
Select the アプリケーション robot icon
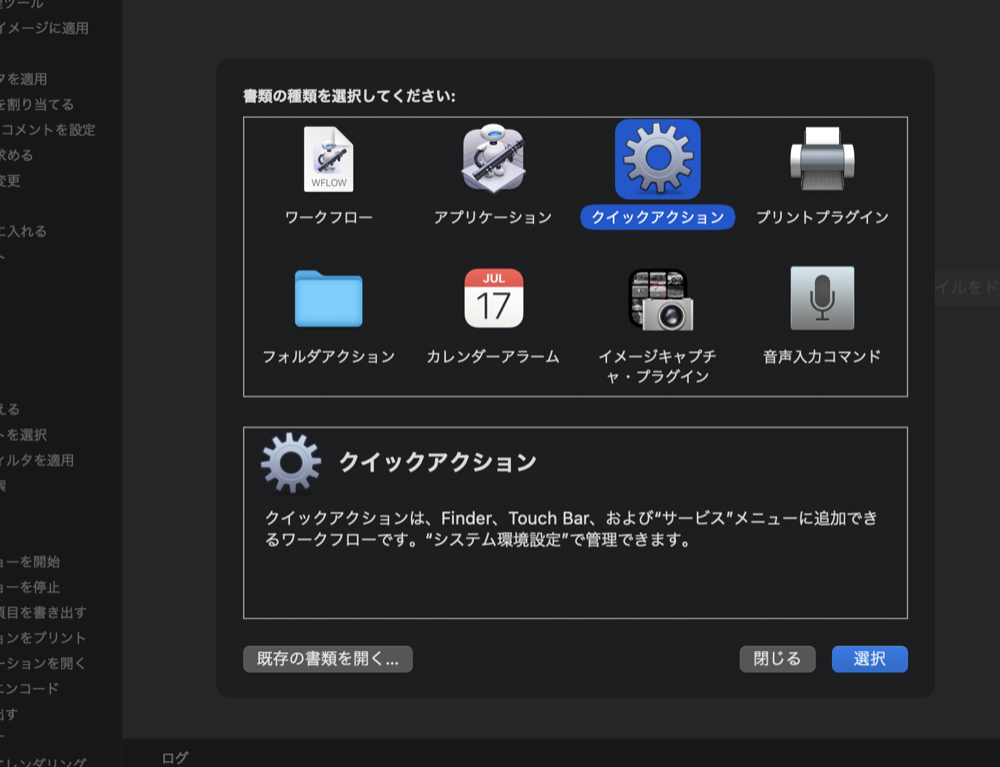[x=495, y=159]
